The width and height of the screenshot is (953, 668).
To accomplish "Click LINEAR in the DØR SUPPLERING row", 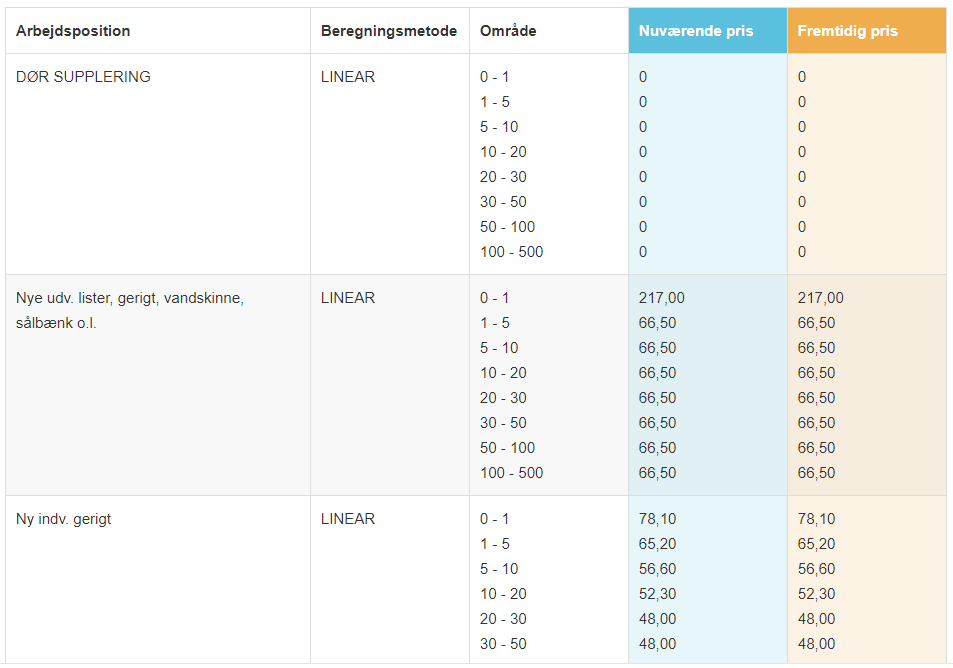I will click(348, 77).
